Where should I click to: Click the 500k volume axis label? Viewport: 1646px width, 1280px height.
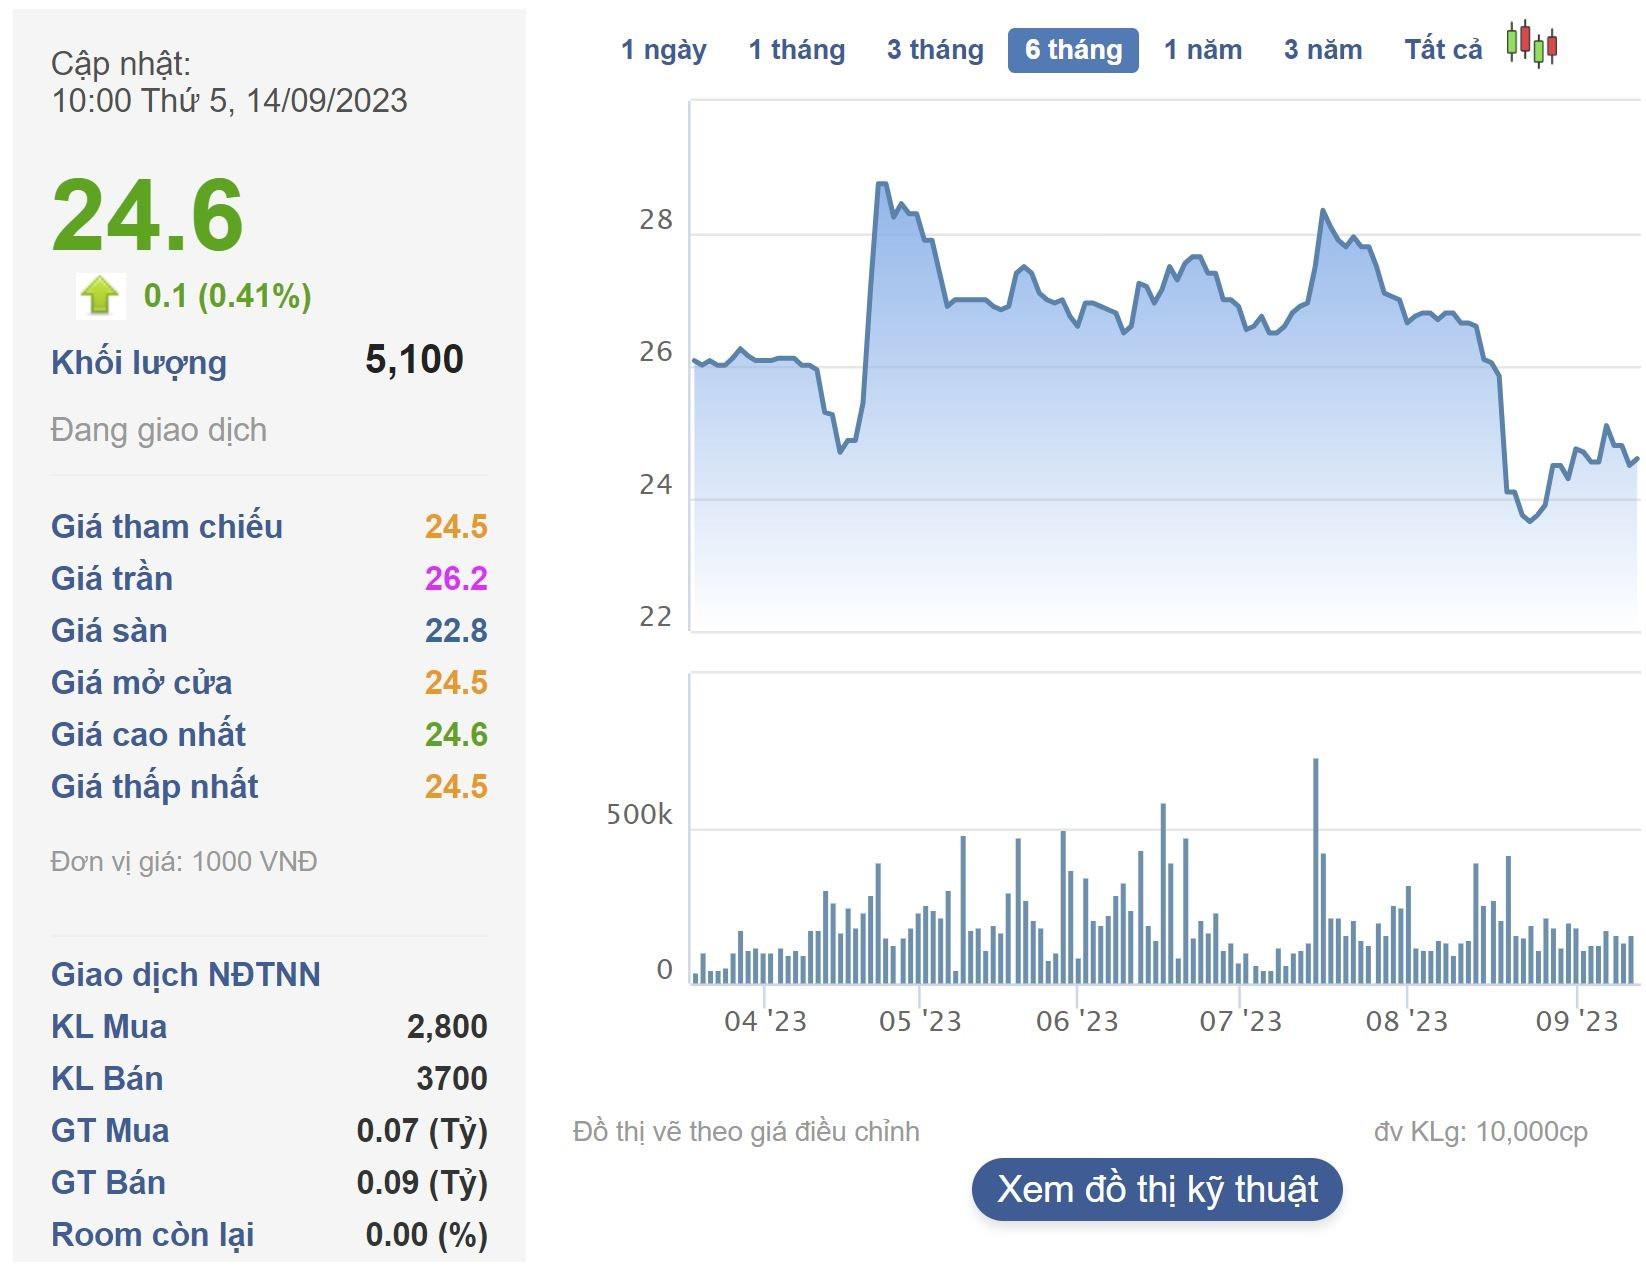pos(640,815)
